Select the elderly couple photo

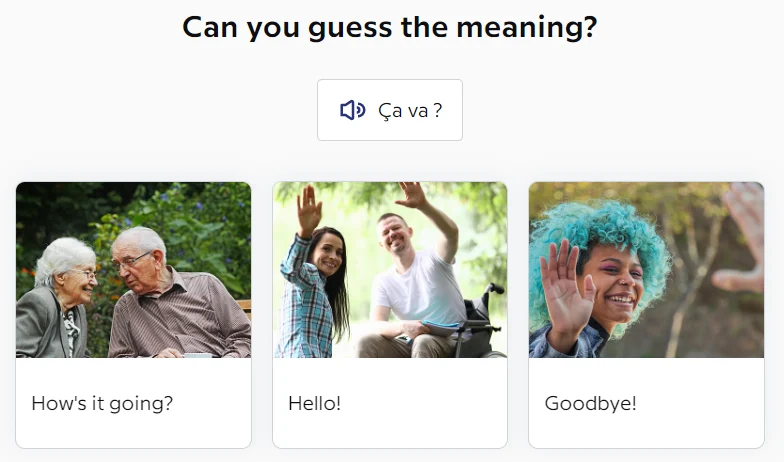coord(133,270)
